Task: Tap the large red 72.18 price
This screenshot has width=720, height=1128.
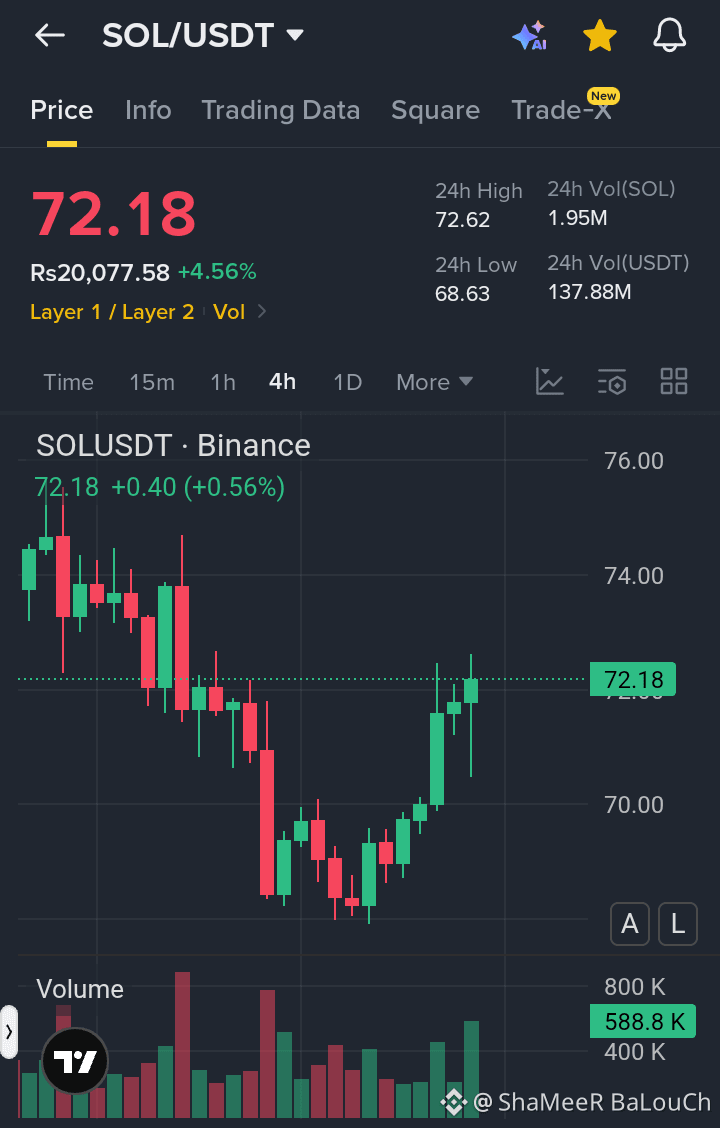Action: [114, 213]
